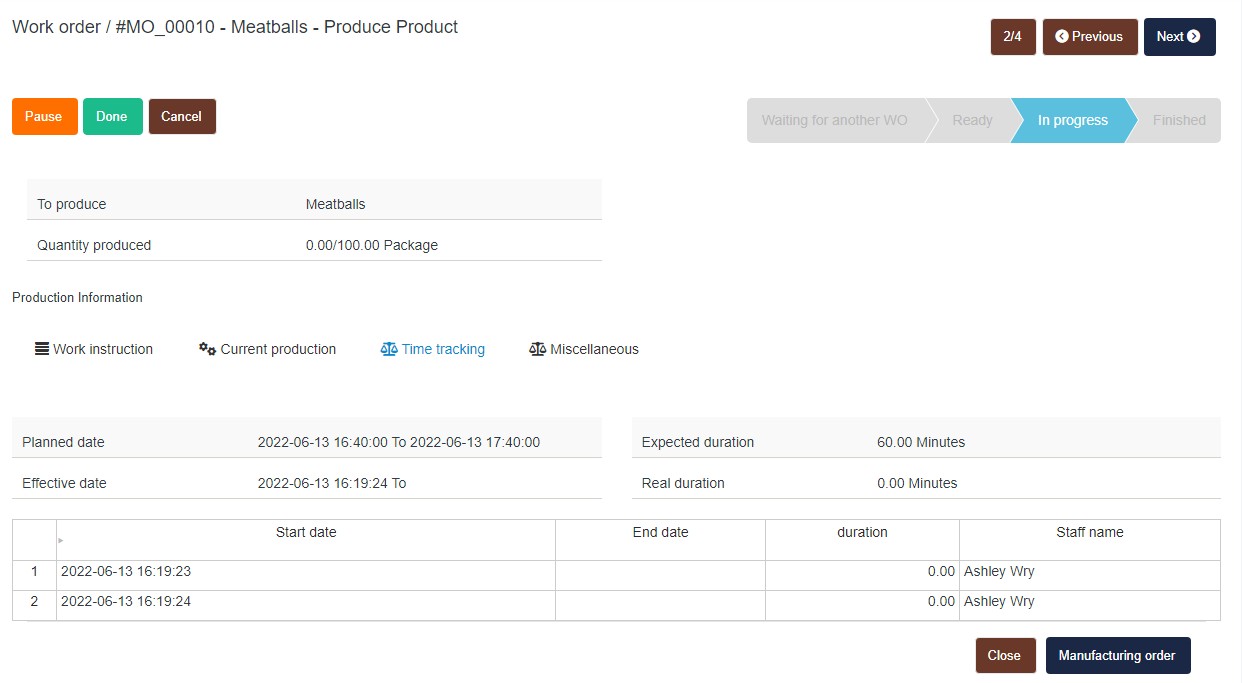Click the Finished stage in status bar
Viewport: 1242px width, 683px height.
[1179, 121]
